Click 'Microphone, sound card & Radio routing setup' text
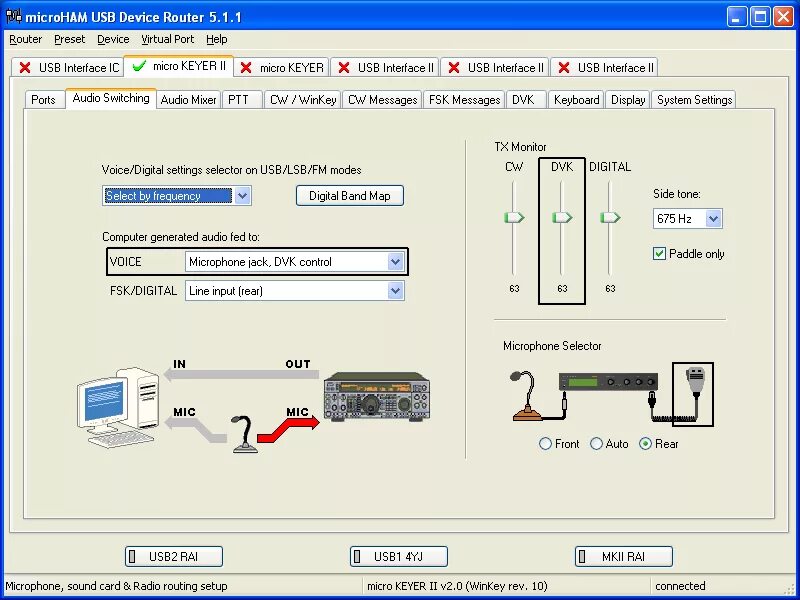This screenshot has height=600, width=800. (116, 586)
